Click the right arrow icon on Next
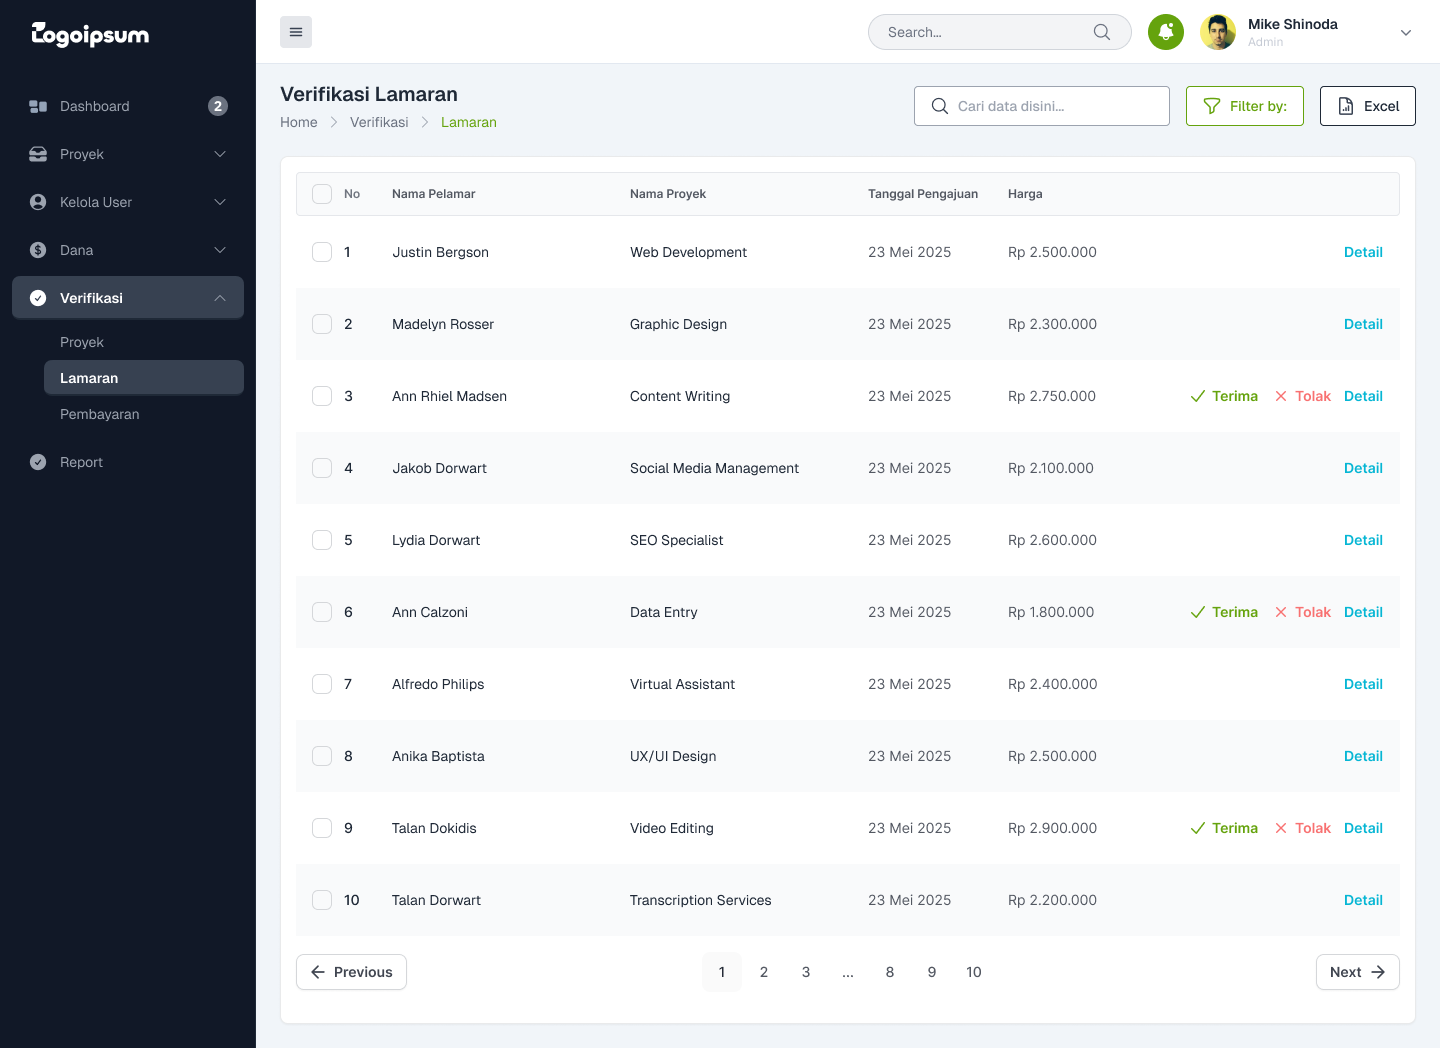 click(1378, 972)
